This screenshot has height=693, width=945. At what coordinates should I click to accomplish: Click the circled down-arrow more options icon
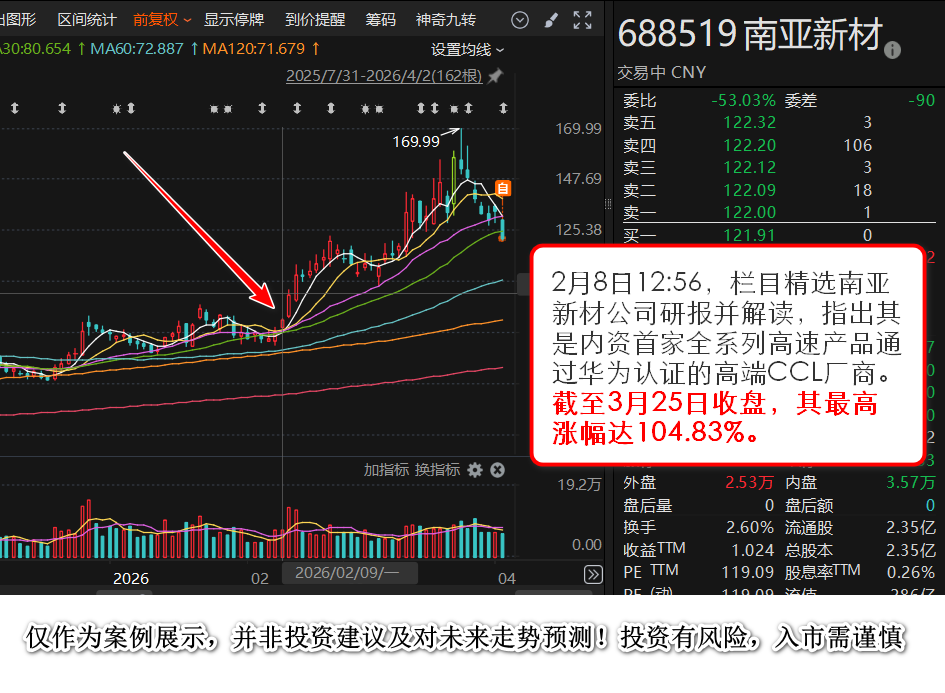[x=519, y=20]
